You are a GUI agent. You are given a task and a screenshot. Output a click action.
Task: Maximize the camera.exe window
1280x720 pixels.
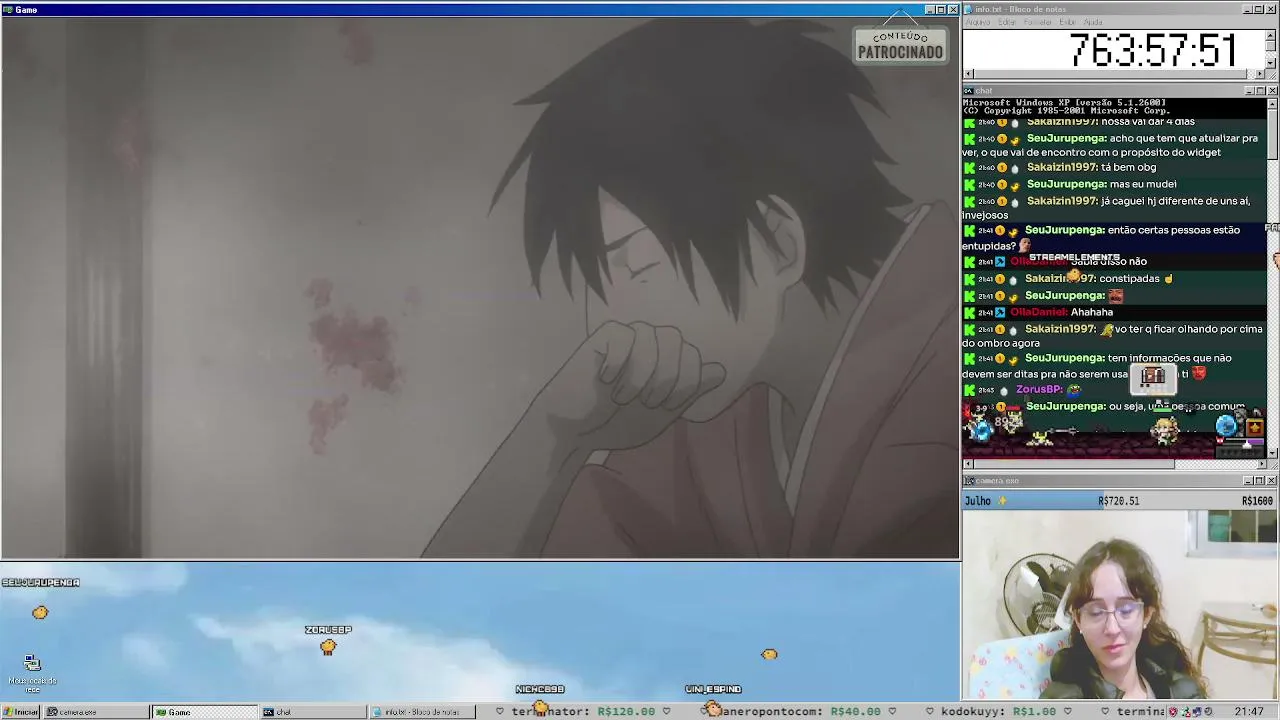click(1261, 481)
